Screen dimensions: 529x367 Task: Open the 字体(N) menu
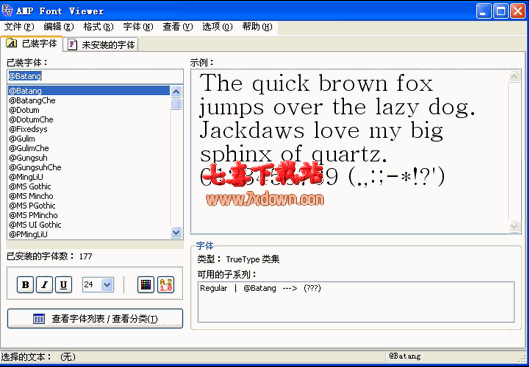click(138, 27)
